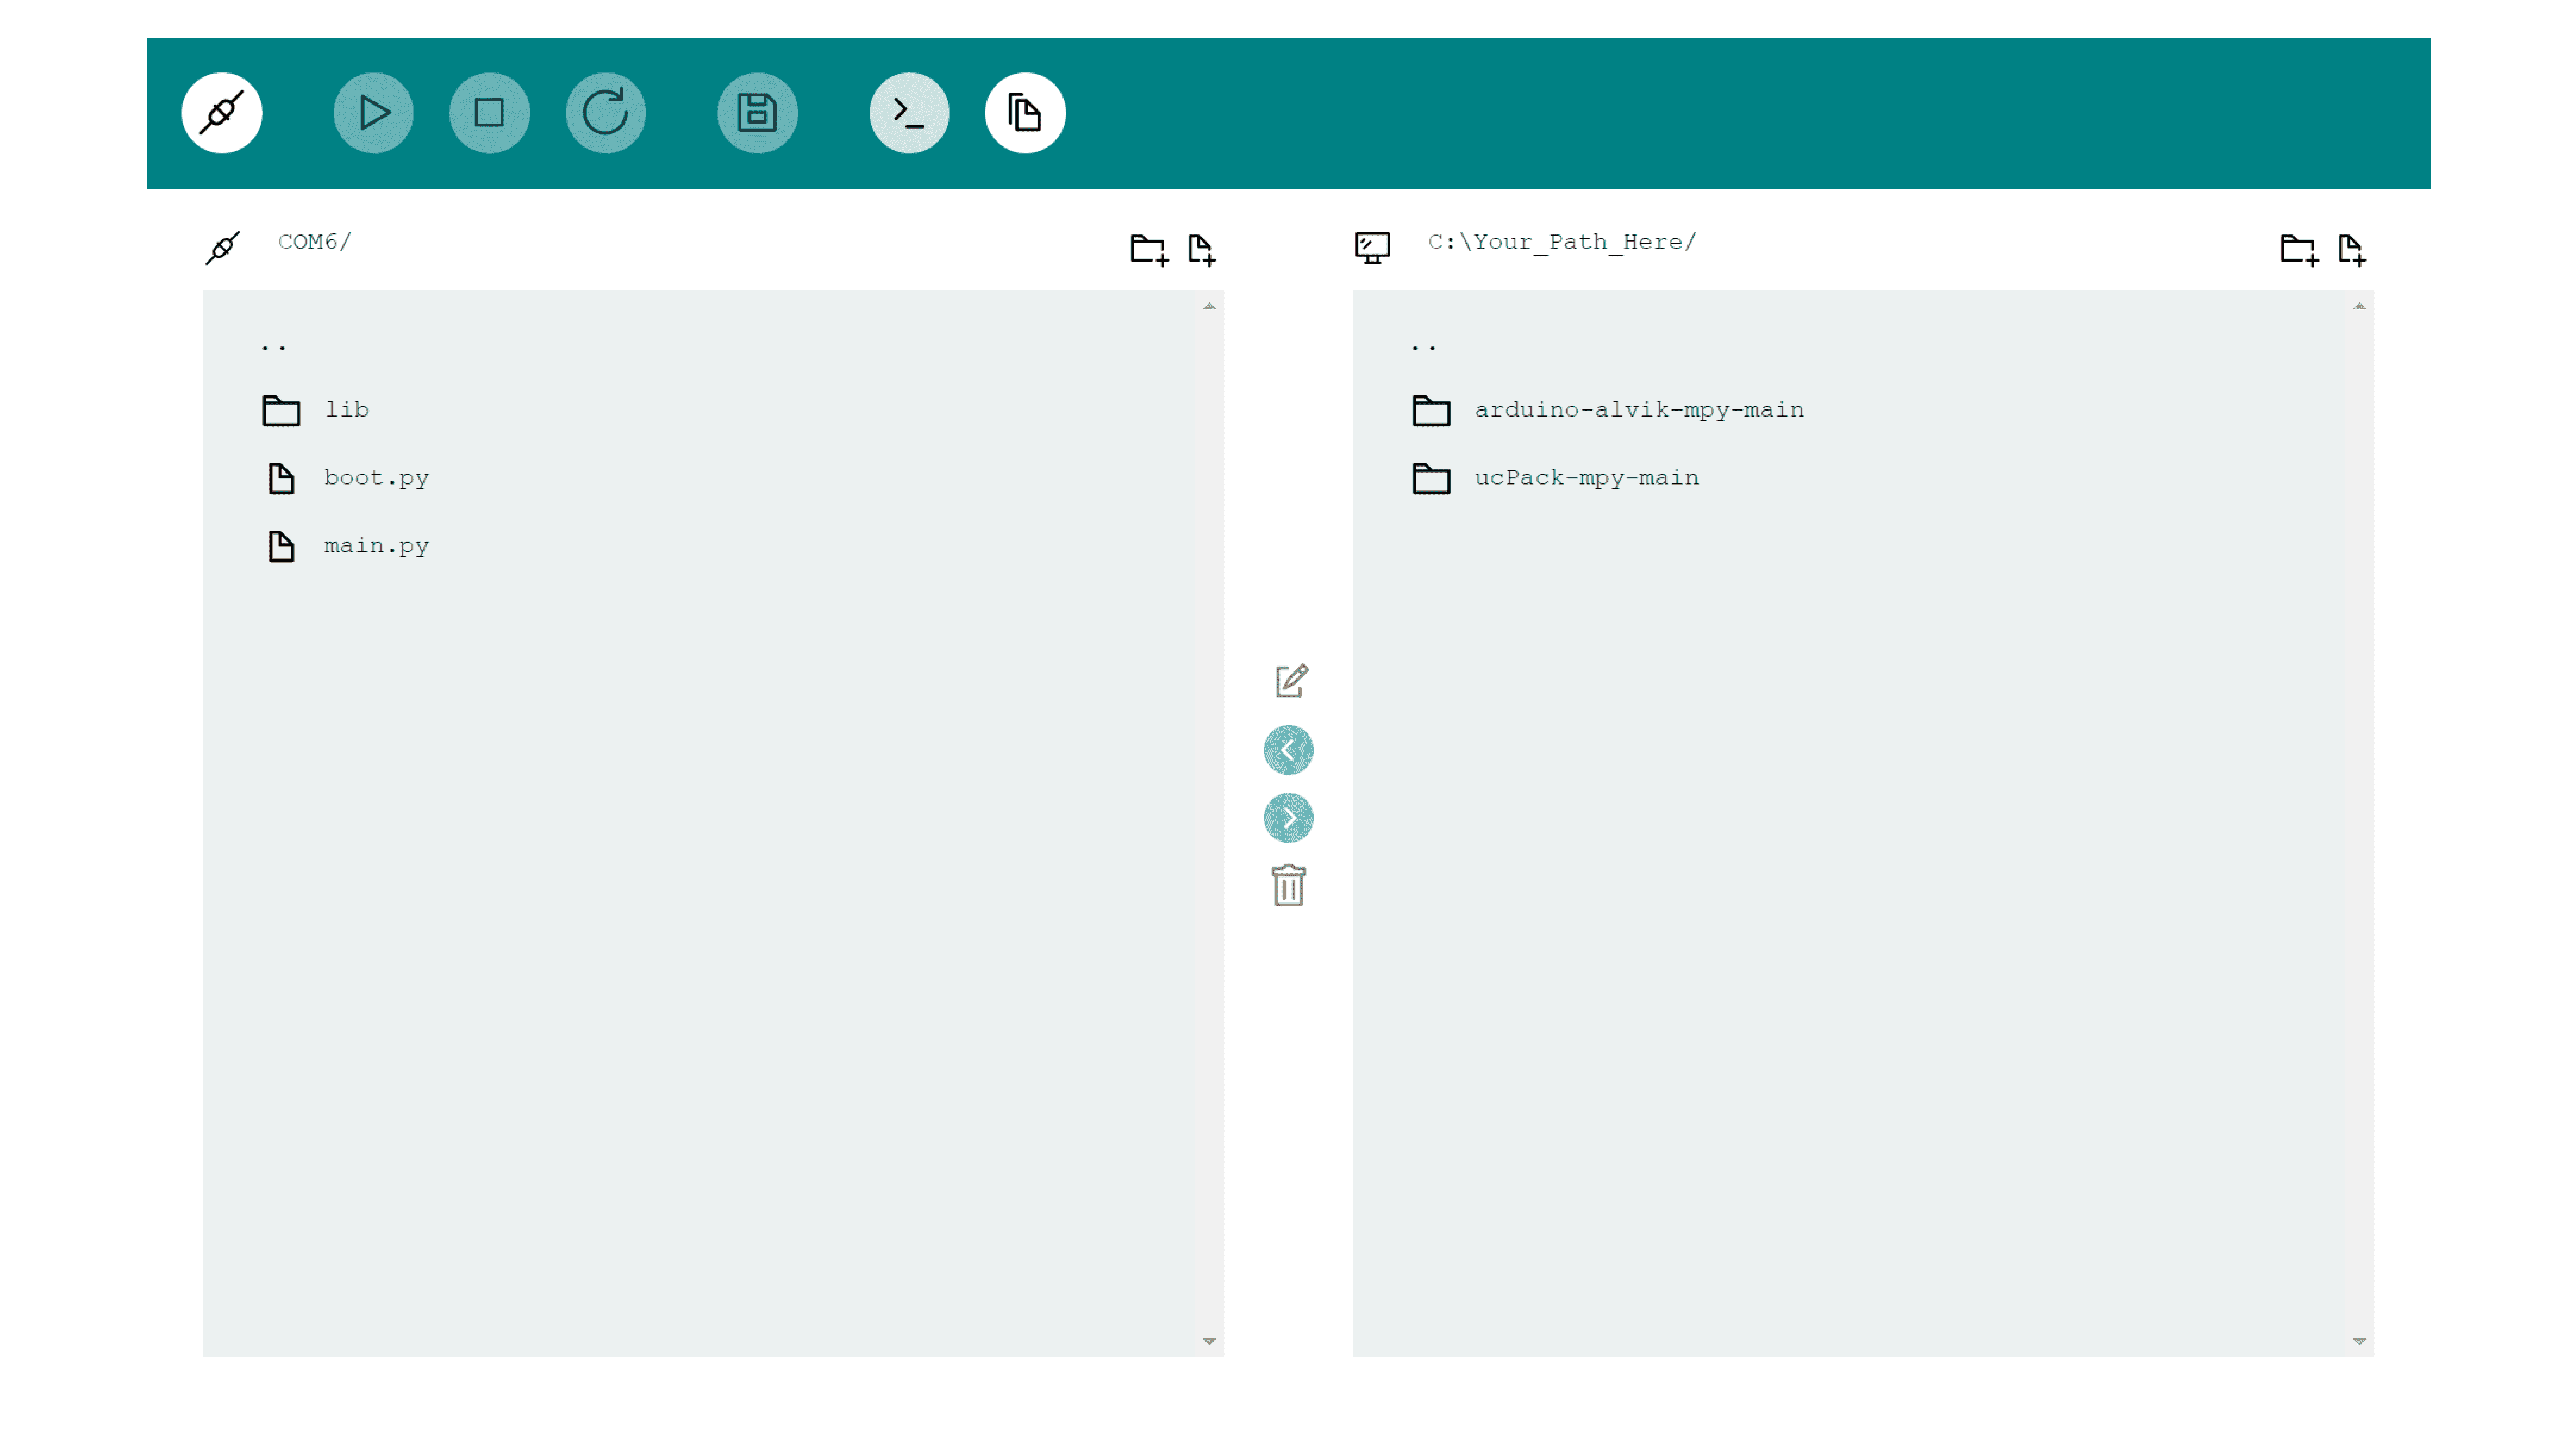Image resolution: width=2576 pixels, height=1433 pixels.
Task: Click the Reset circular arrow button
Action: click(605, 113)
